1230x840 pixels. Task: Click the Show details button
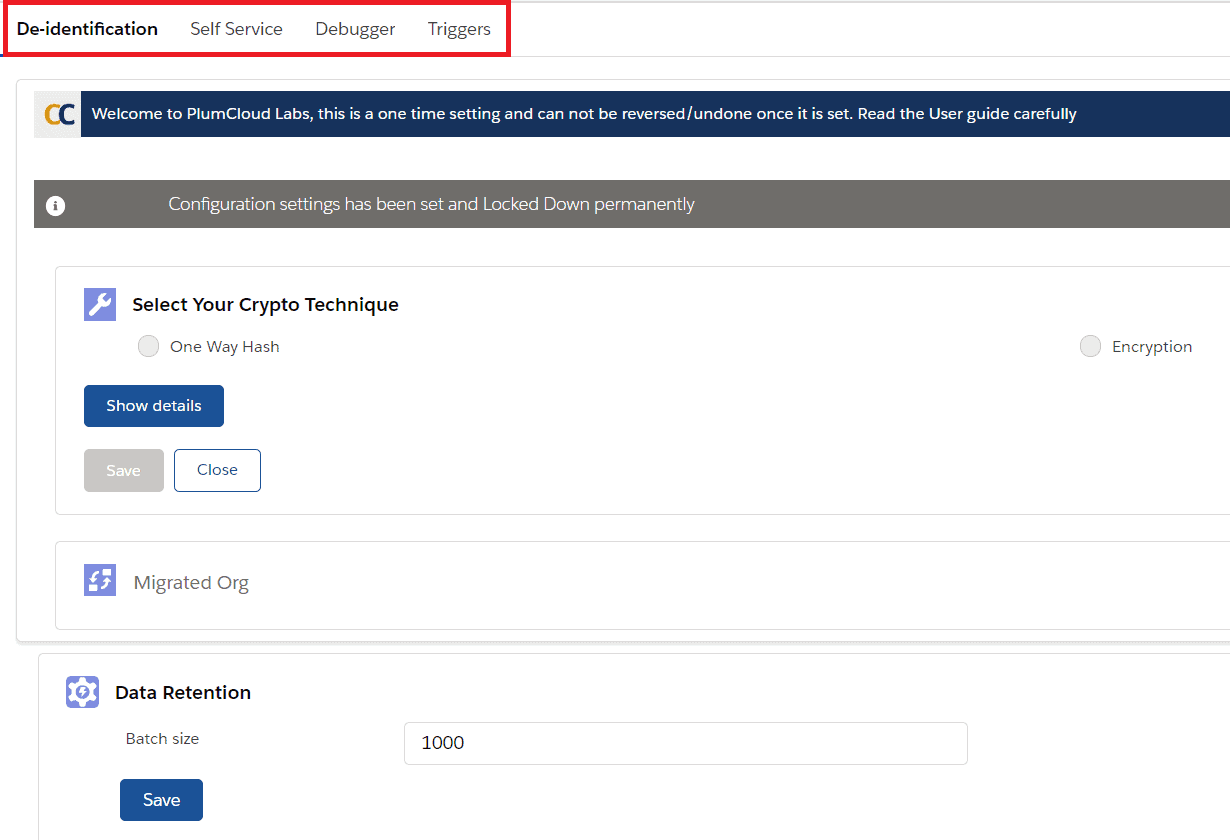point(153,405)
